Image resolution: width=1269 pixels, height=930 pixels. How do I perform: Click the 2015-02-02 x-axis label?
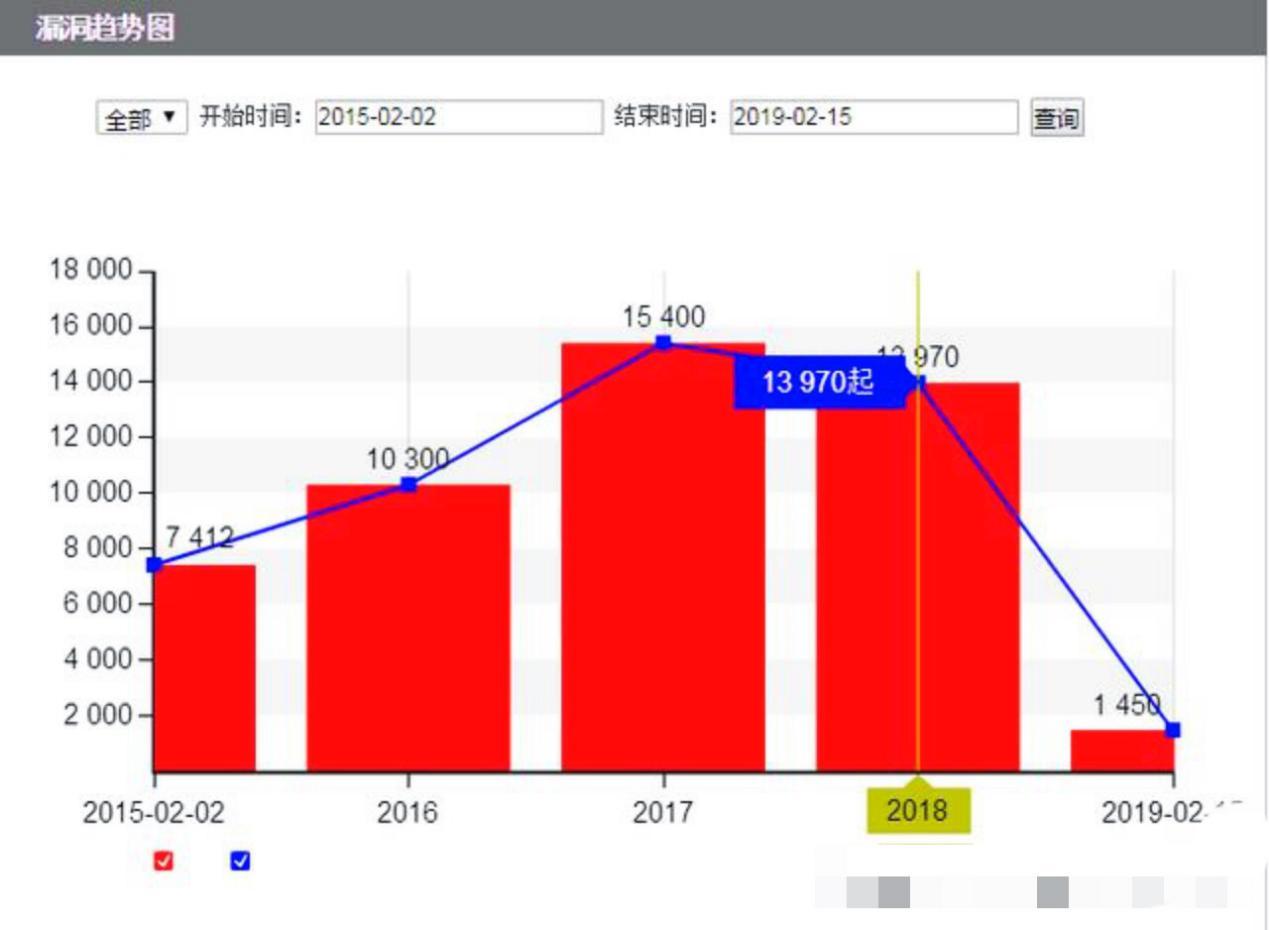point(154,811)
